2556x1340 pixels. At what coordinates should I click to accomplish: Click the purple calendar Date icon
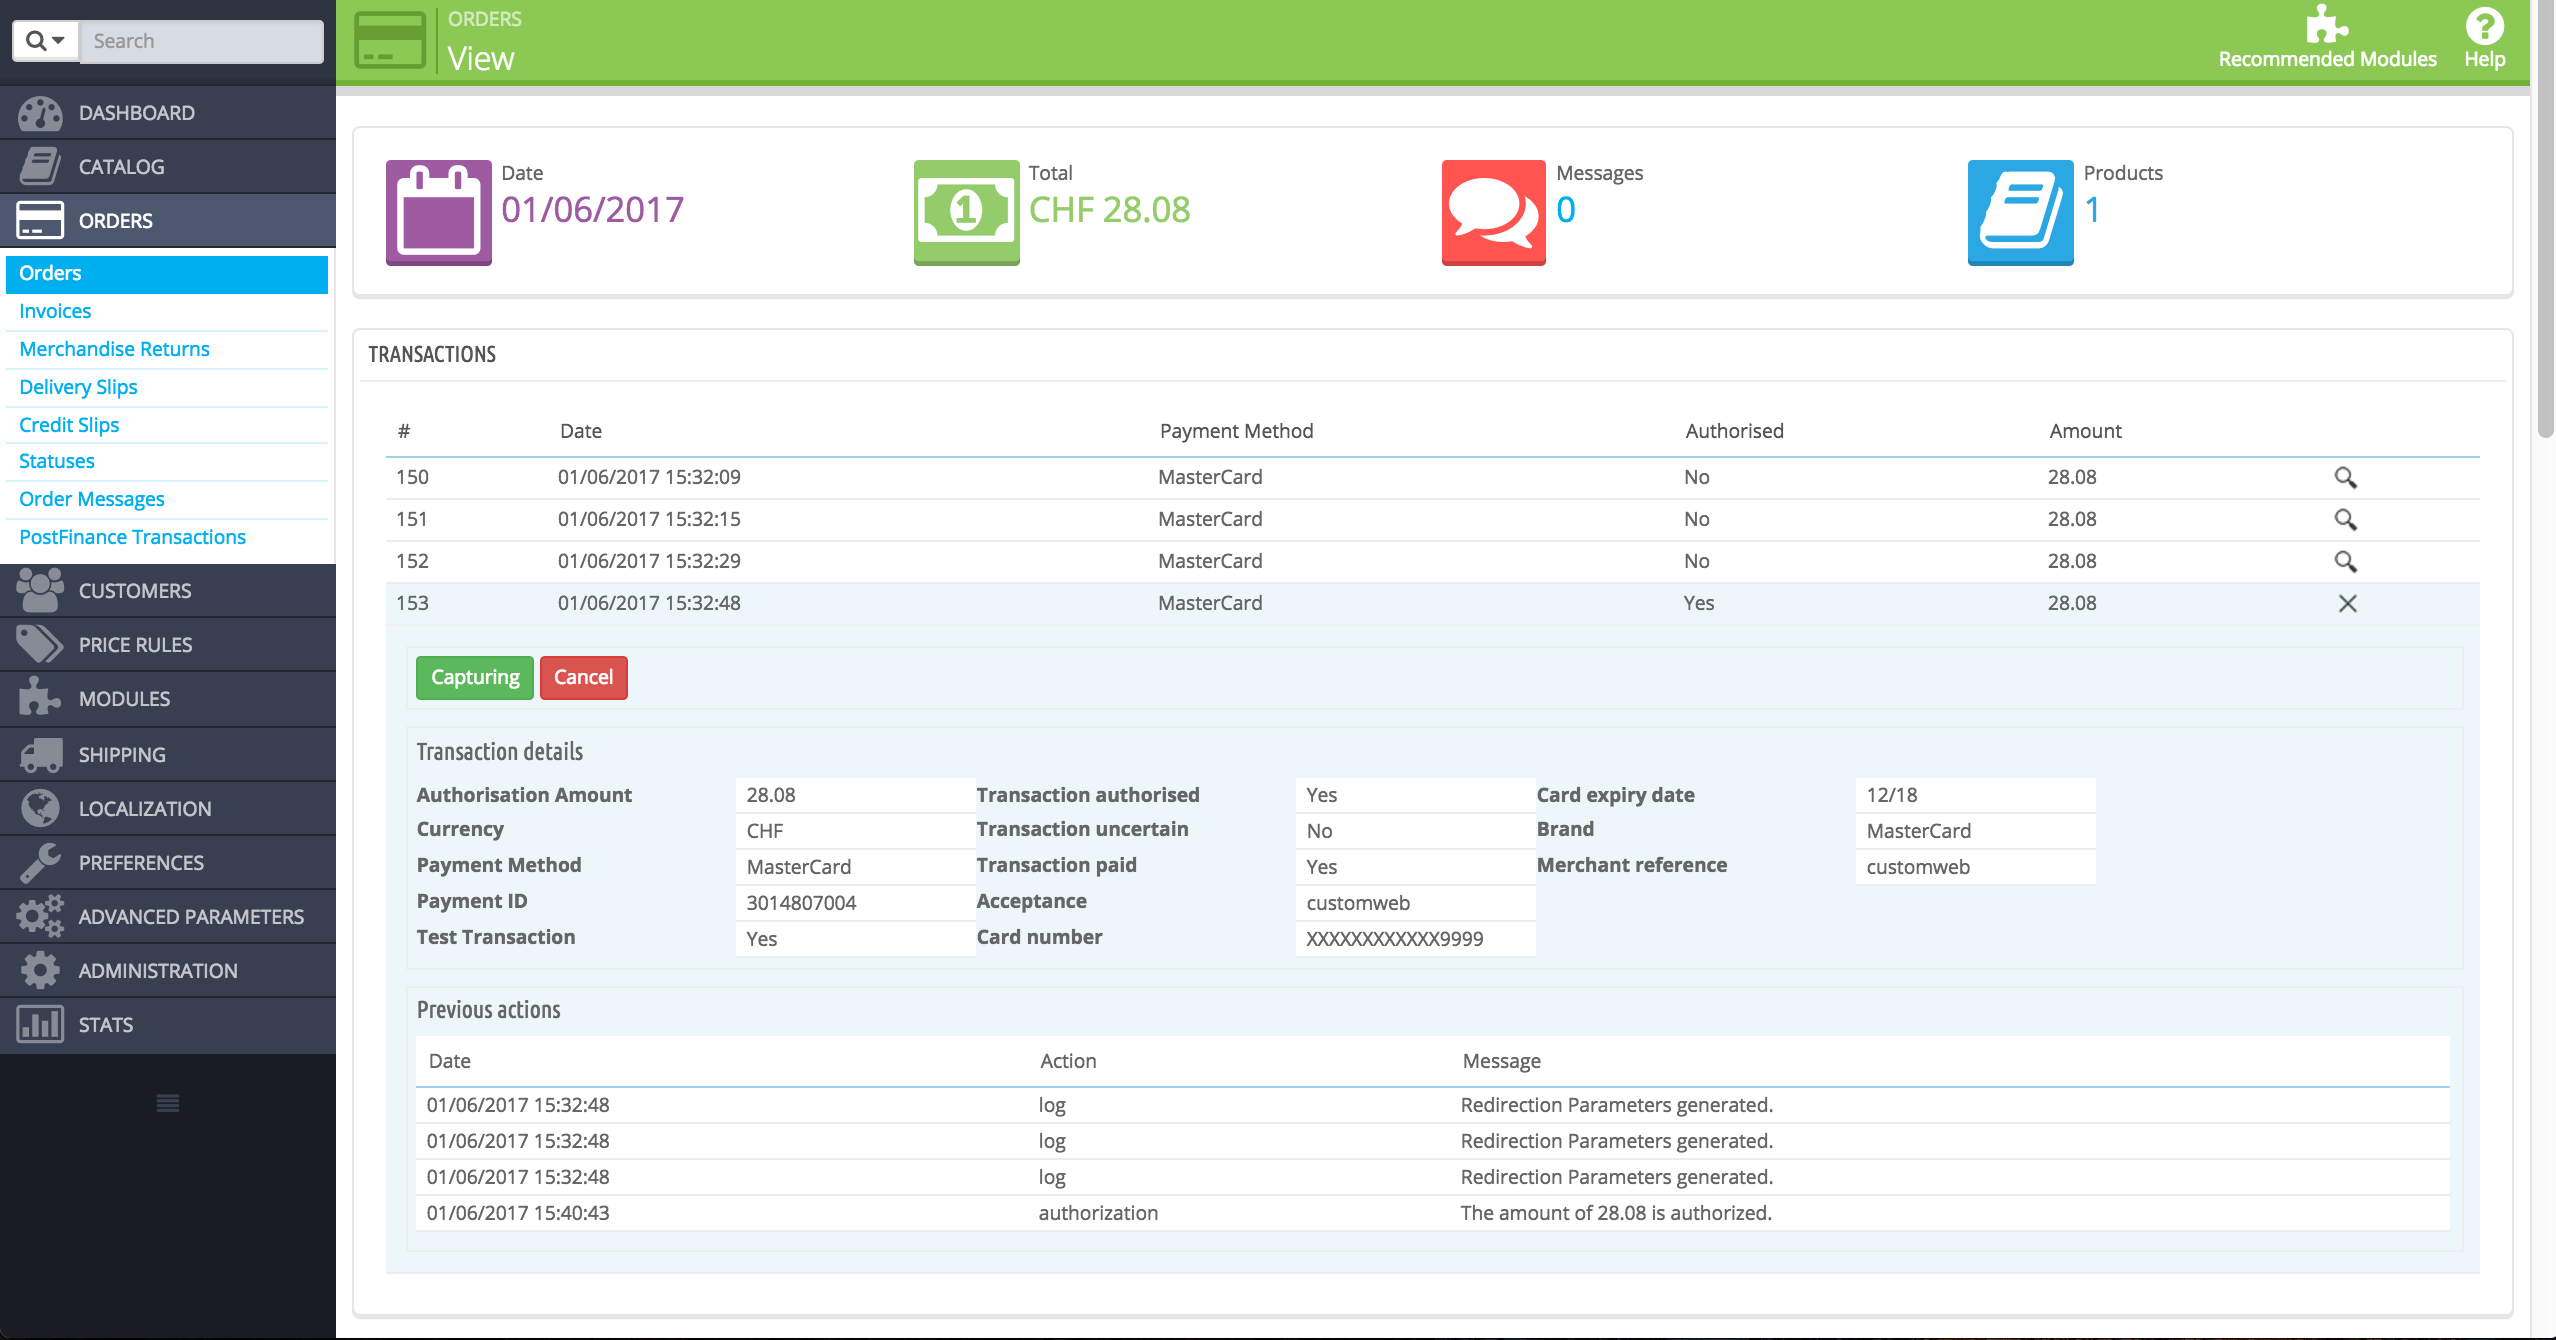(438, 212)
